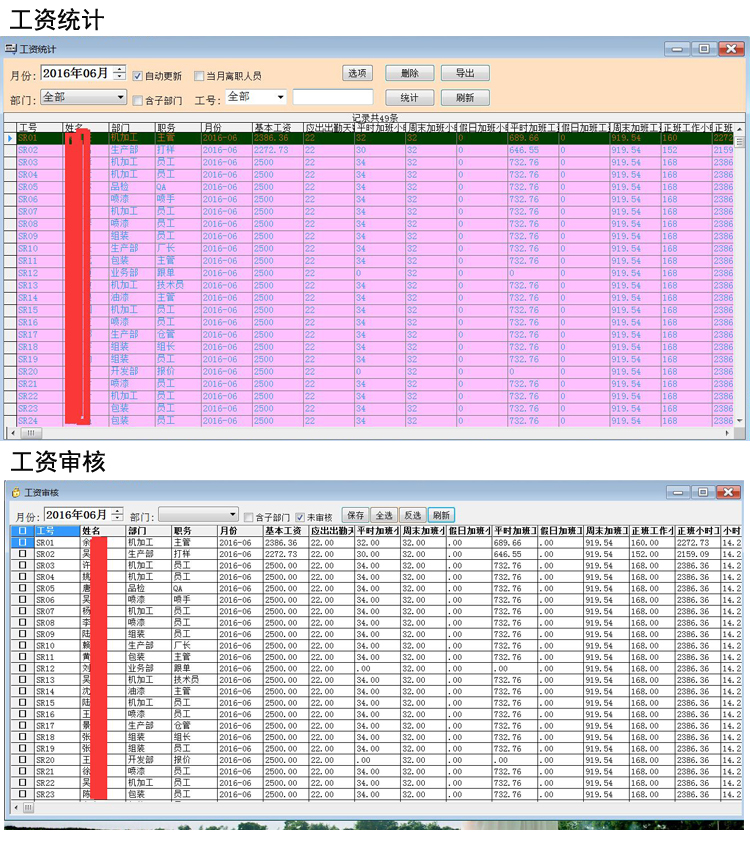The width and height of the screenshot is (750, 850).
Task: Click the 业务部 cell in 工资统计 row SR12
Action: [x=132, y=273]
